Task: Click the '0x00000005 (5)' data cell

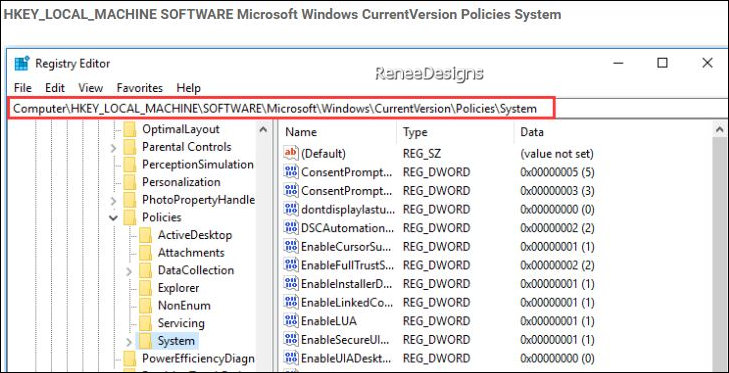Action: point(557,172)
